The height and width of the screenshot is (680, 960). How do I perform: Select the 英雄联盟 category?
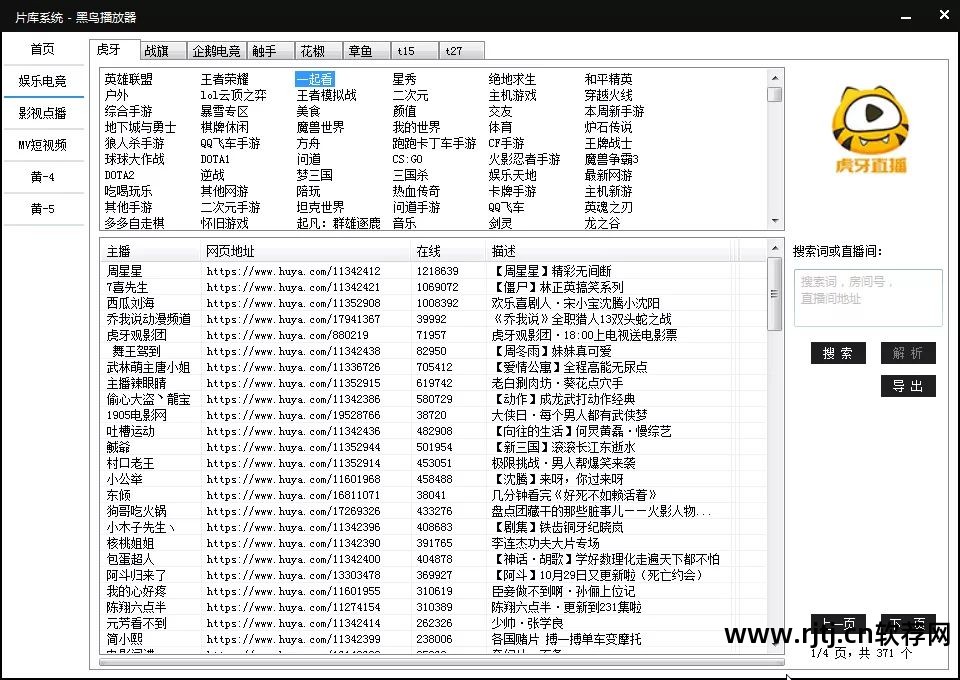coord(129,80)
